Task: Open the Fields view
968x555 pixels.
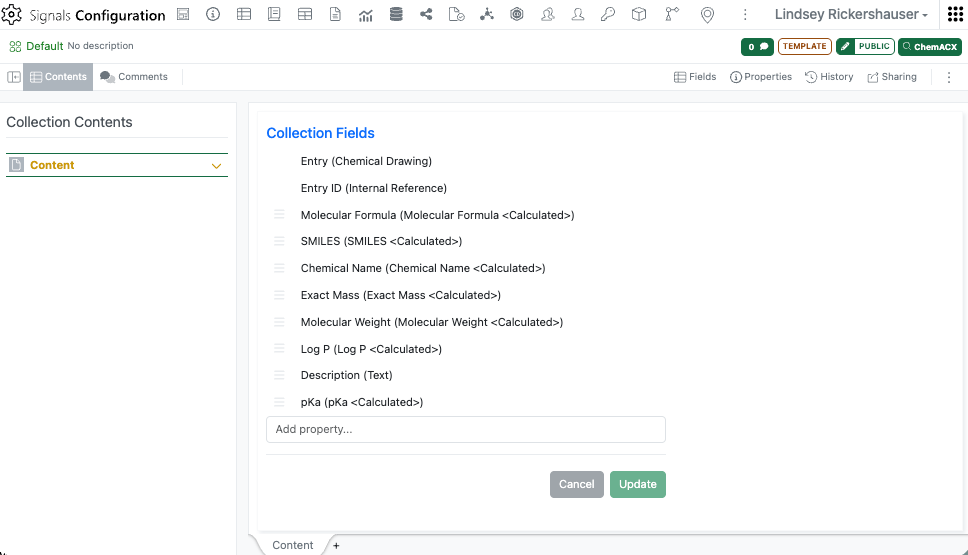Action: 695,77
